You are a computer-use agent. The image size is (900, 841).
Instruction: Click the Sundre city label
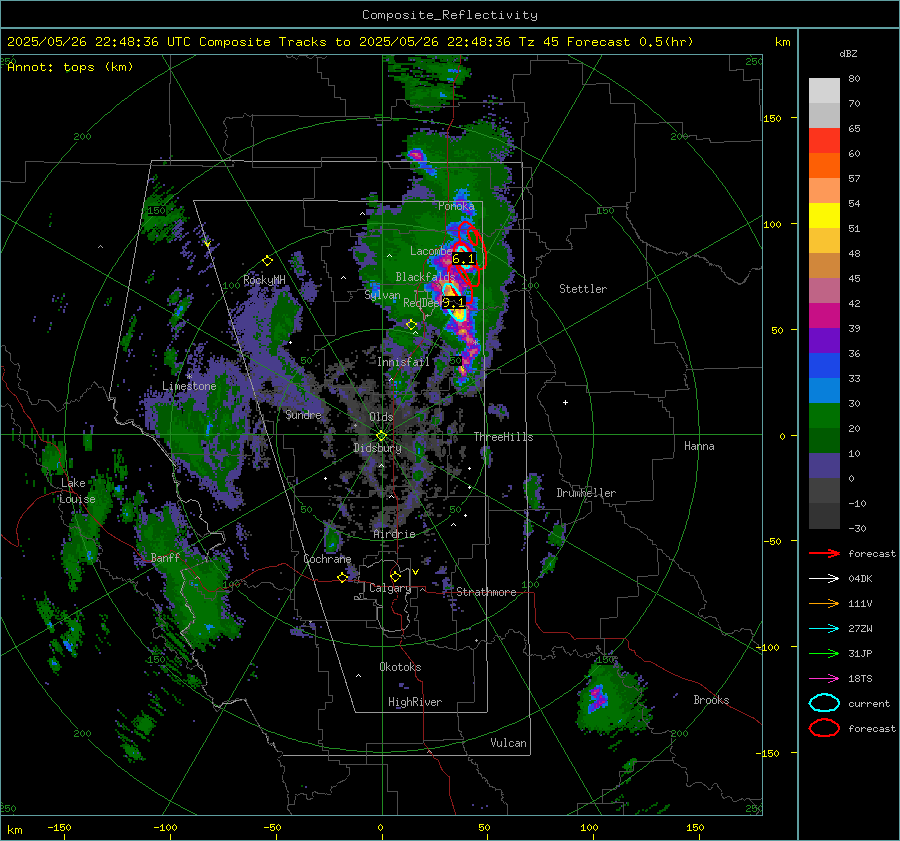(x=304, y=414)
